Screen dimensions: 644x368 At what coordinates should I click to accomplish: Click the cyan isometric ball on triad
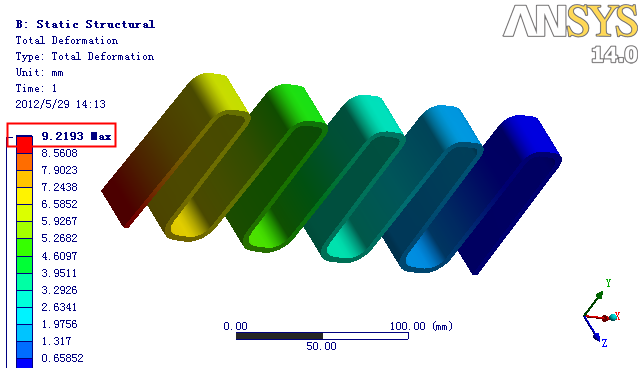(613, 317)
